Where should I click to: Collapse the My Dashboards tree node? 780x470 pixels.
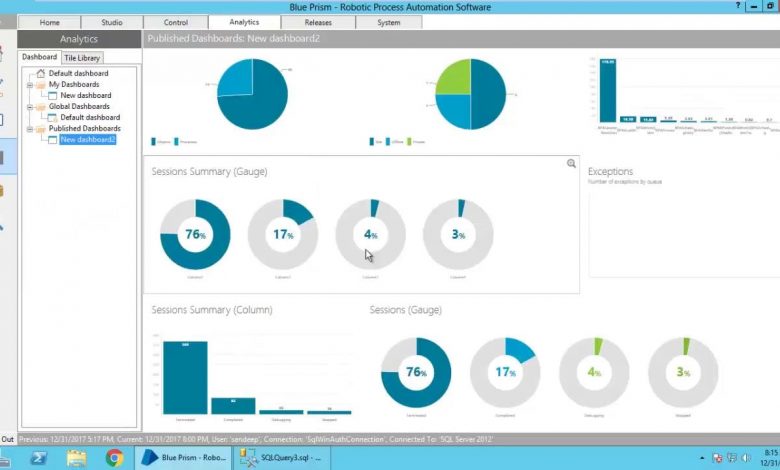tap(29, 85)
